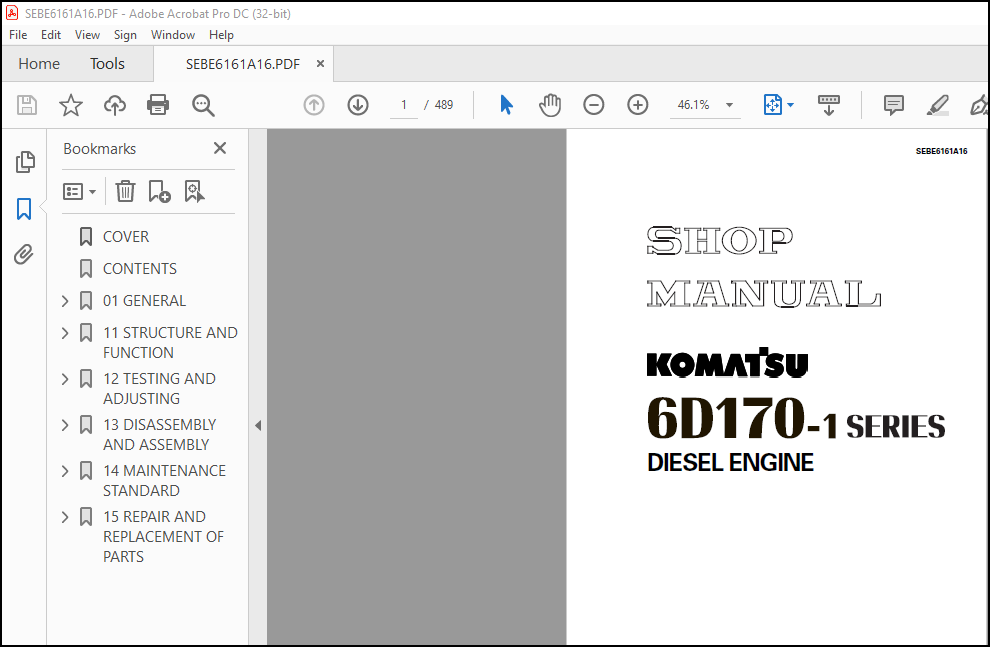Viewport: 990px width, 647px height.
Task: Click the Fit page view icon
Action: pyautogui.click(x=773, y=105)
